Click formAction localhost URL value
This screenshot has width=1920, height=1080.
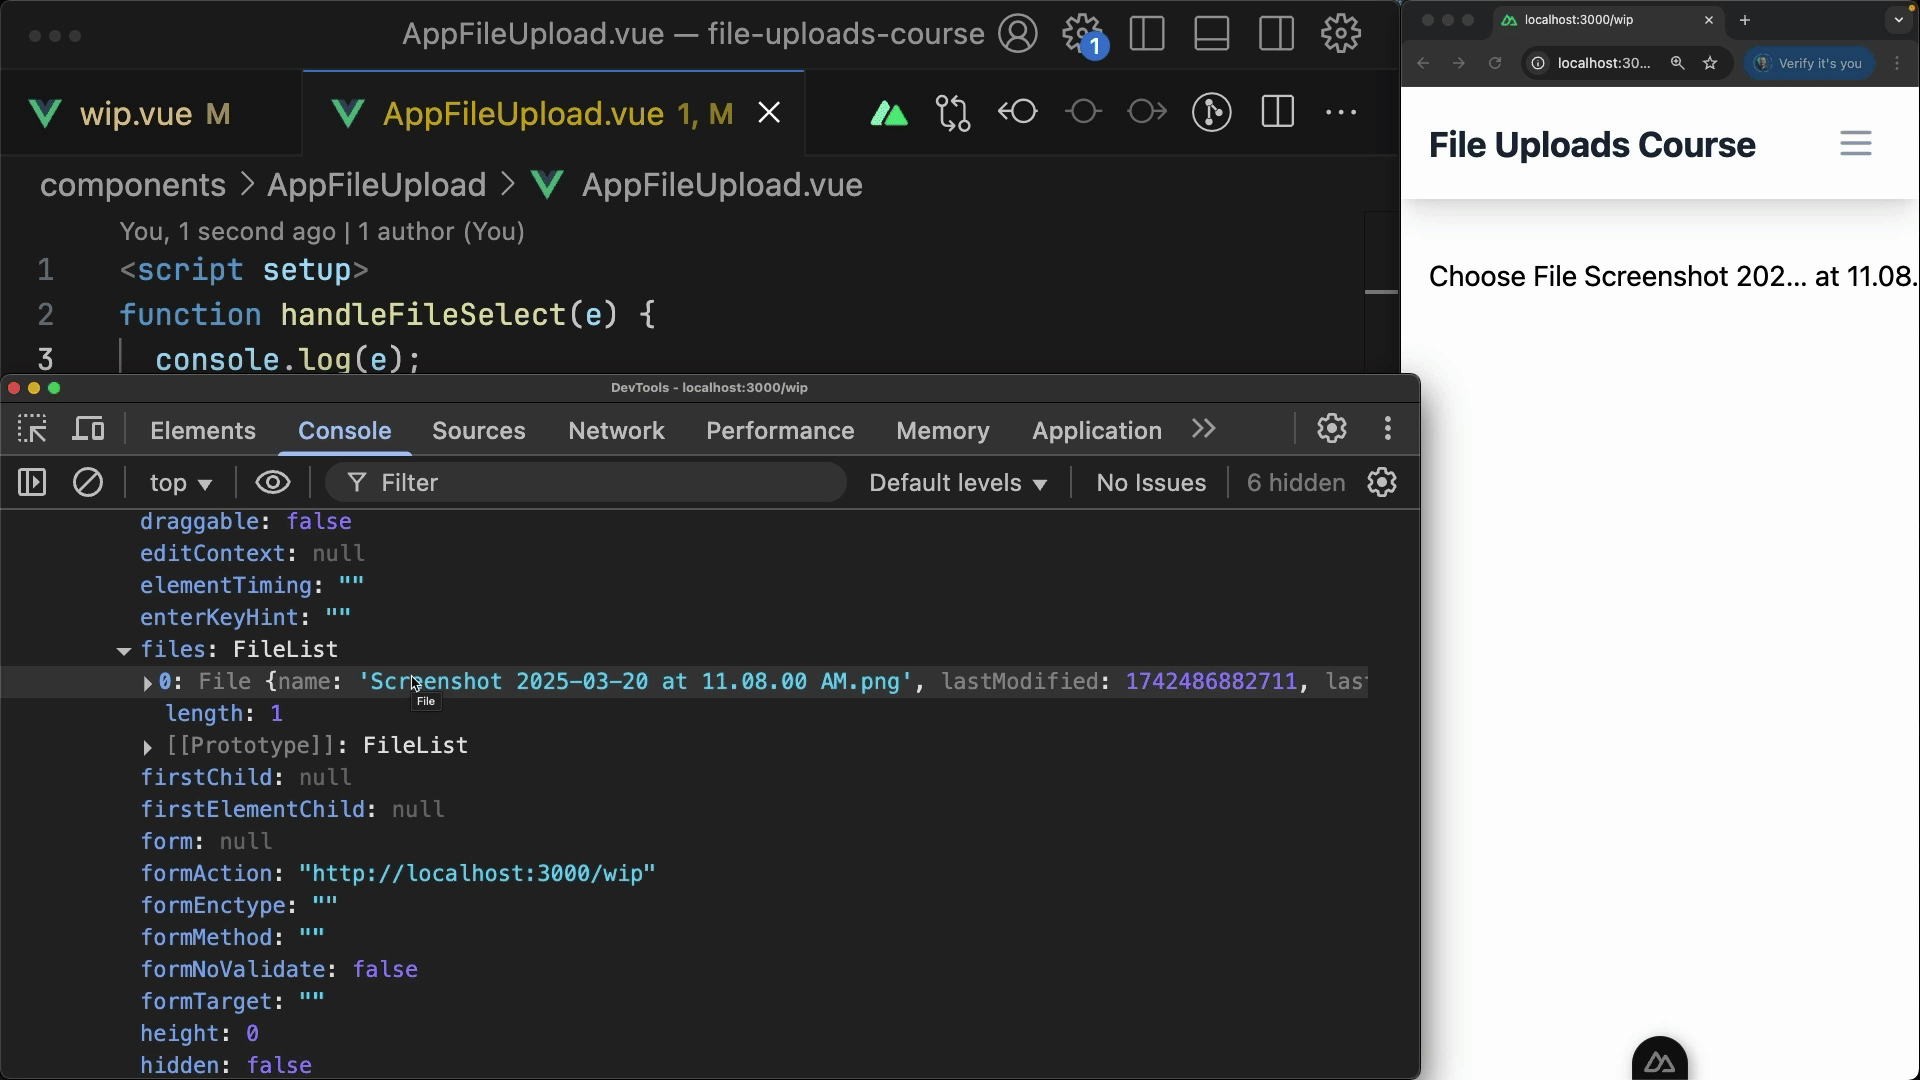477,874
